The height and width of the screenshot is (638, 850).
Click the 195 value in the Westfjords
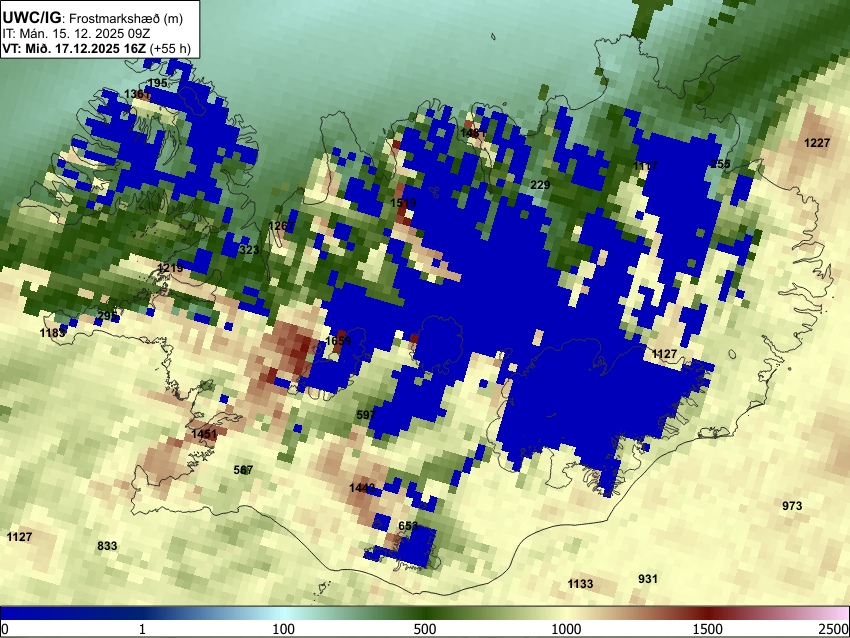coord(157,83)
